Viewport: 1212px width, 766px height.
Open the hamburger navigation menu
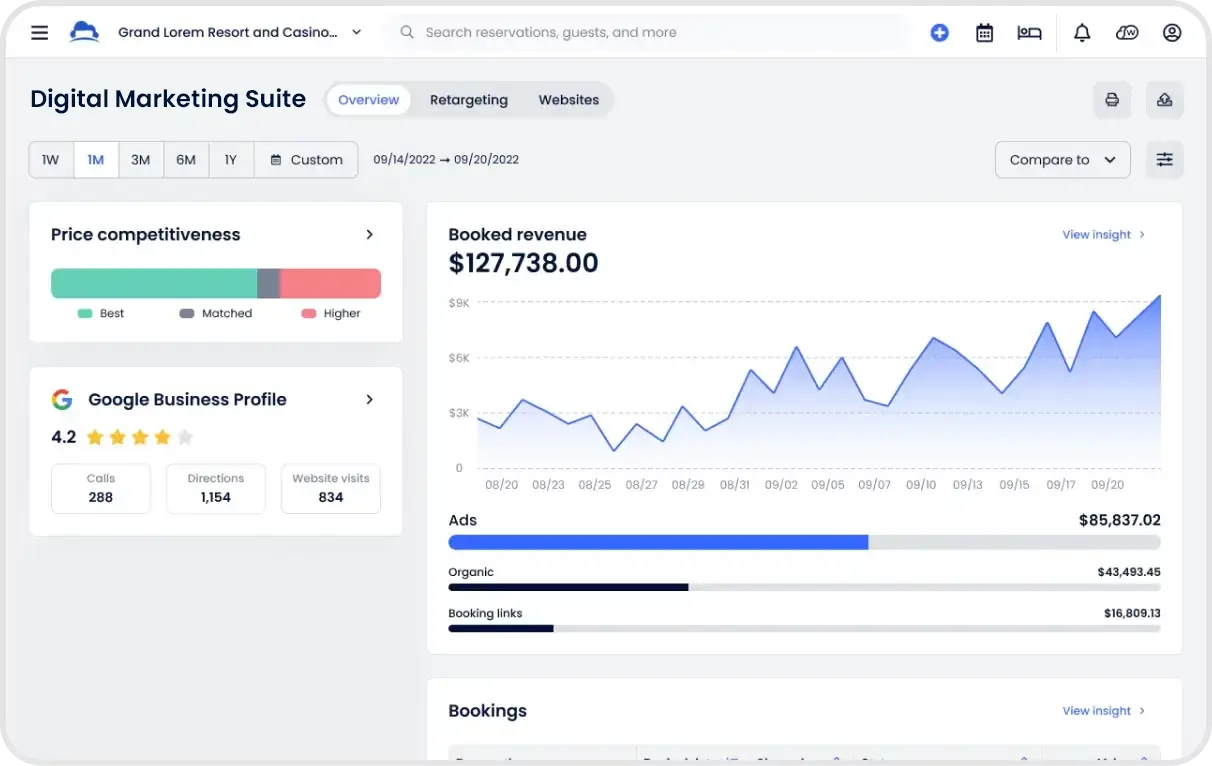click(x=39, y=32)
